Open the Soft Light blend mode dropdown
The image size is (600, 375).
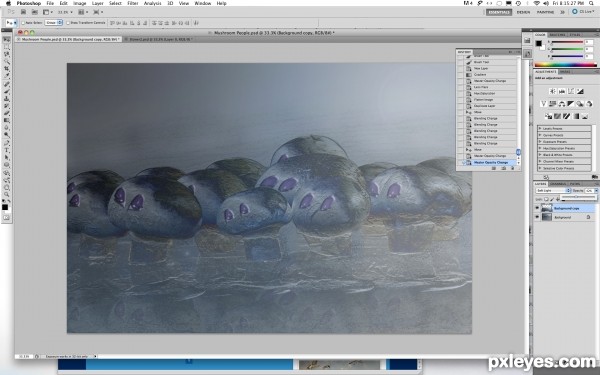click(554, 191)
